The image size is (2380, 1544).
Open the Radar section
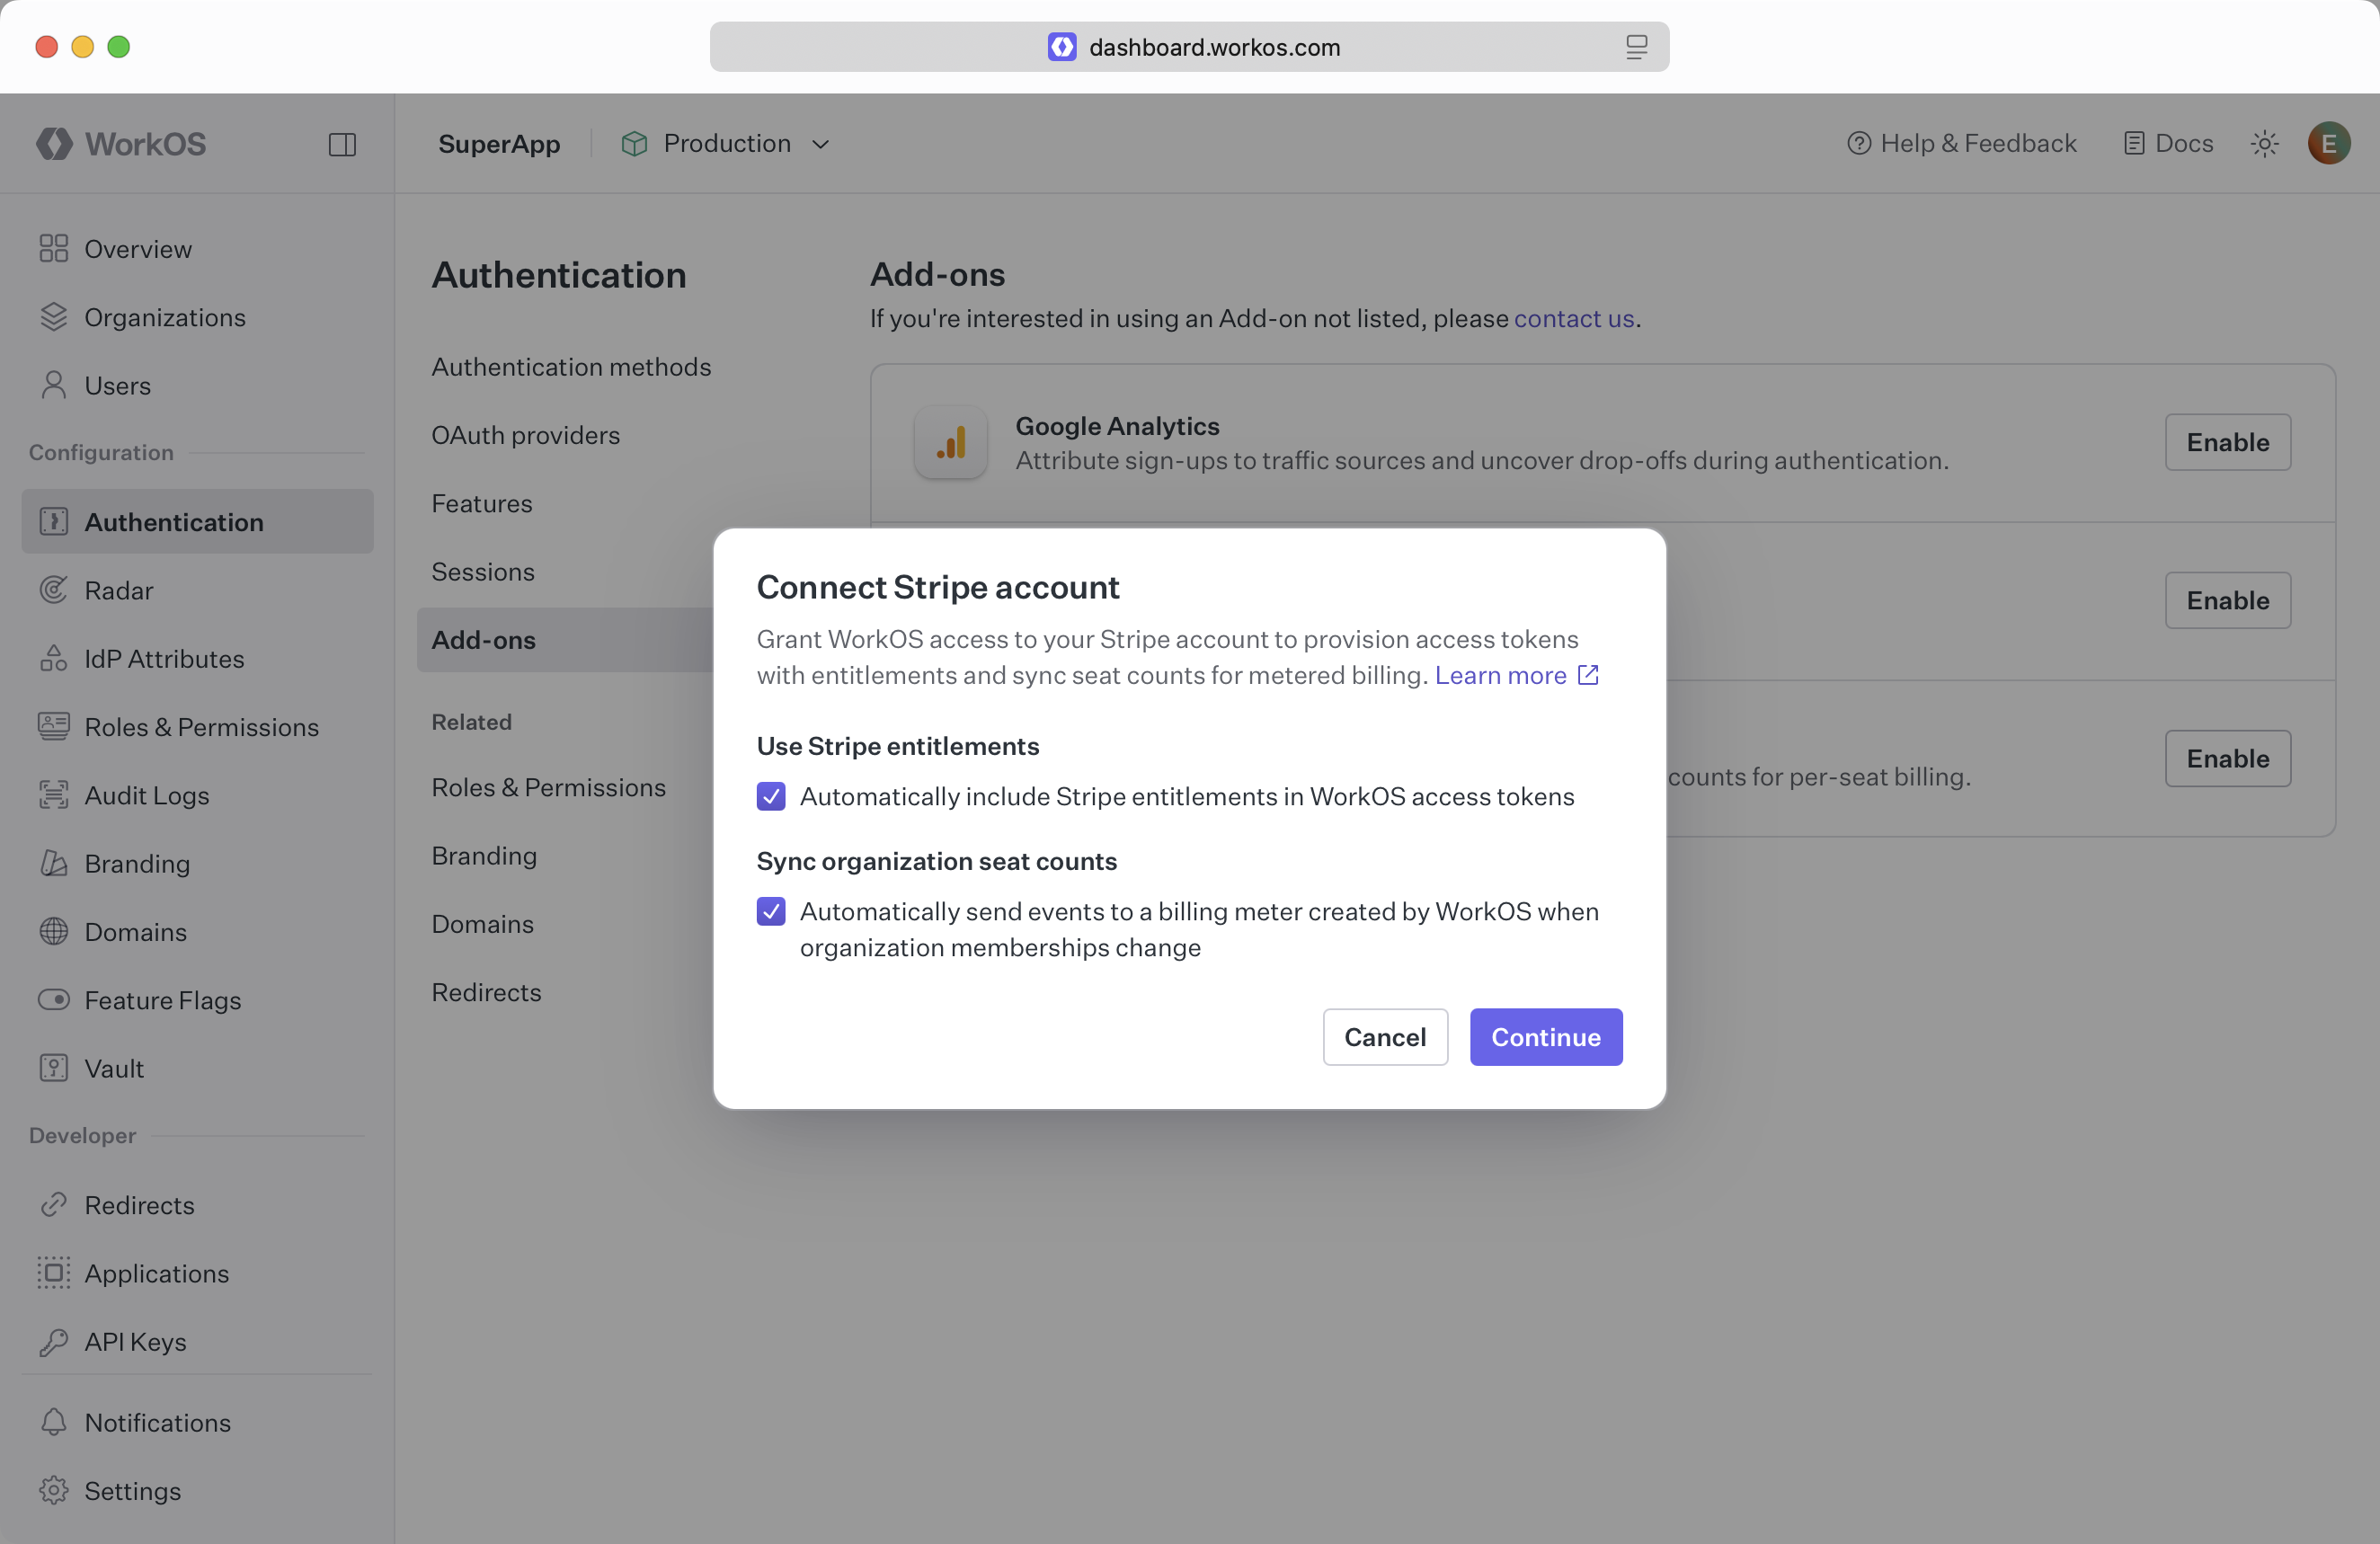(119, 590)
